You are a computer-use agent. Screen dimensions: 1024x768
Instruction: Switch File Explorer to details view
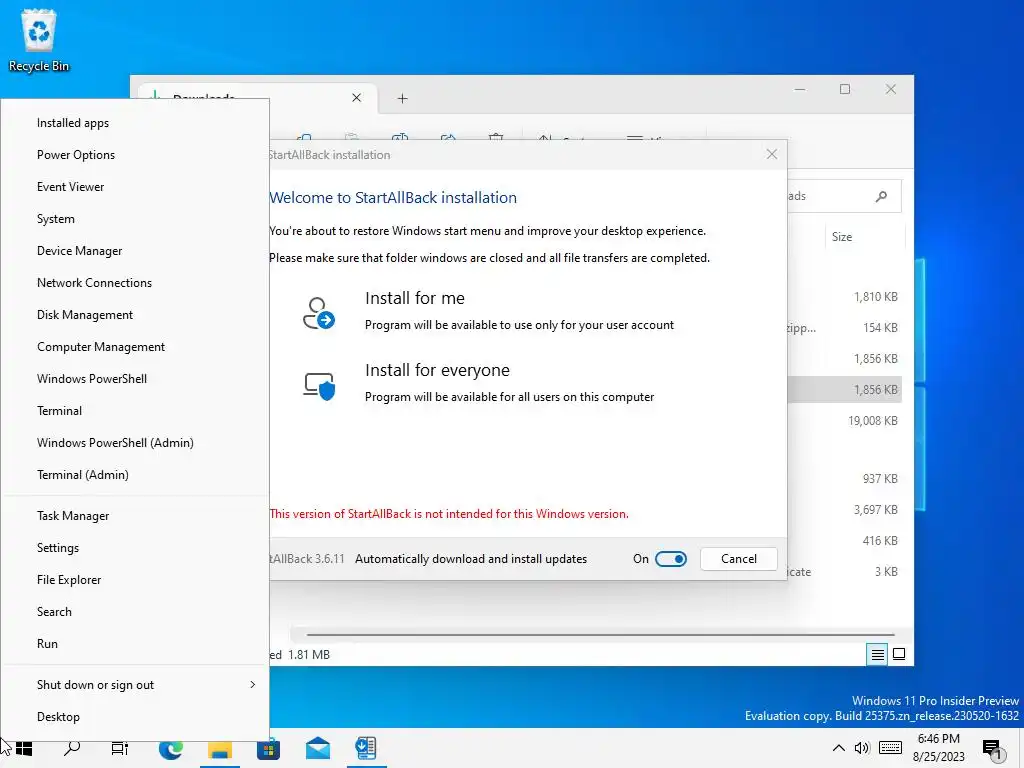(x=878, y=654)
